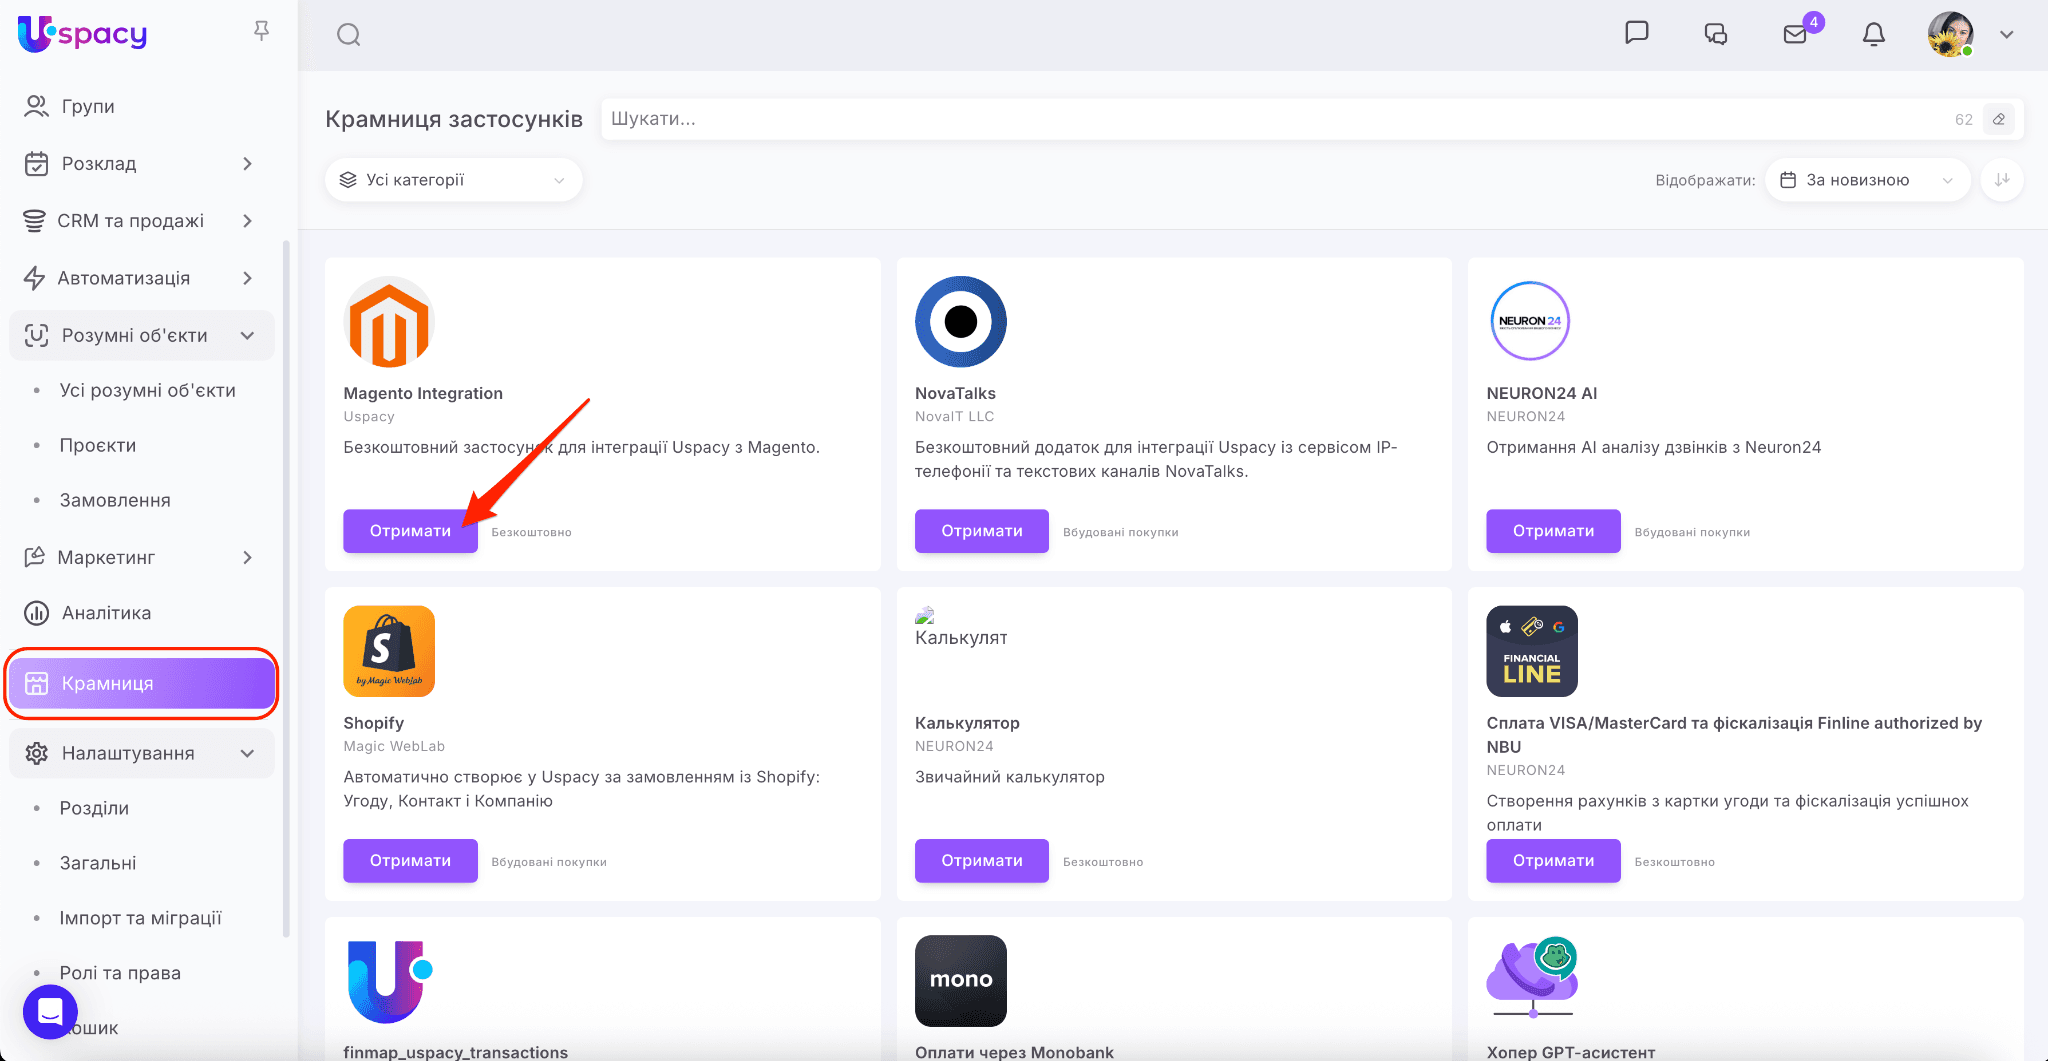Toggle sort direction arrow button
Image resolution: width=2048 pixels, height=1061 pixels.
pos(2002,180)
